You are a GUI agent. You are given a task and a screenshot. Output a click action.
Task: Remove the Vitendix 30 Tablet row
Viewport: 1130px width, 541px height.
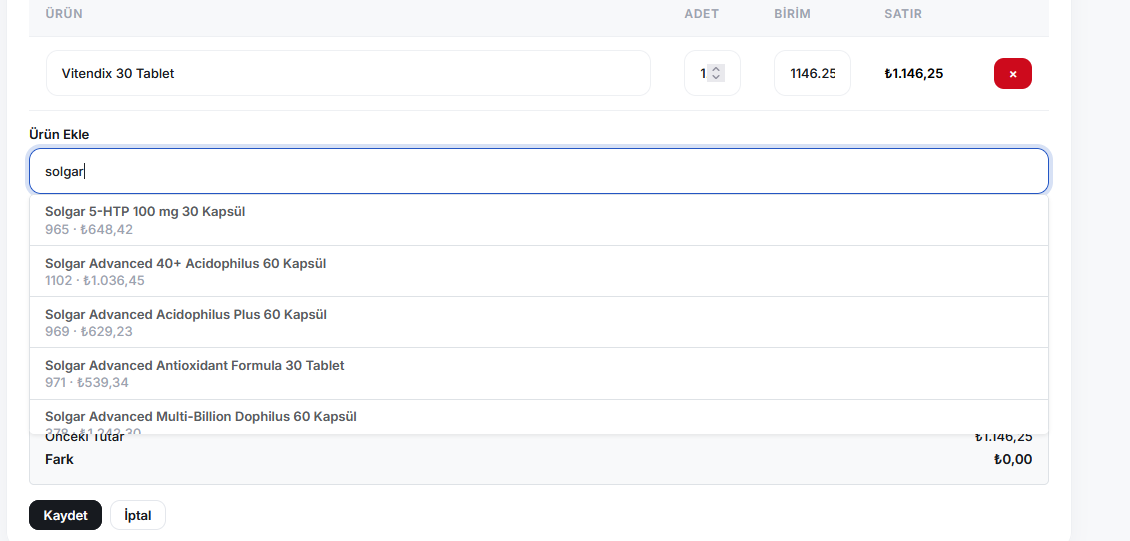[1013, 73]
